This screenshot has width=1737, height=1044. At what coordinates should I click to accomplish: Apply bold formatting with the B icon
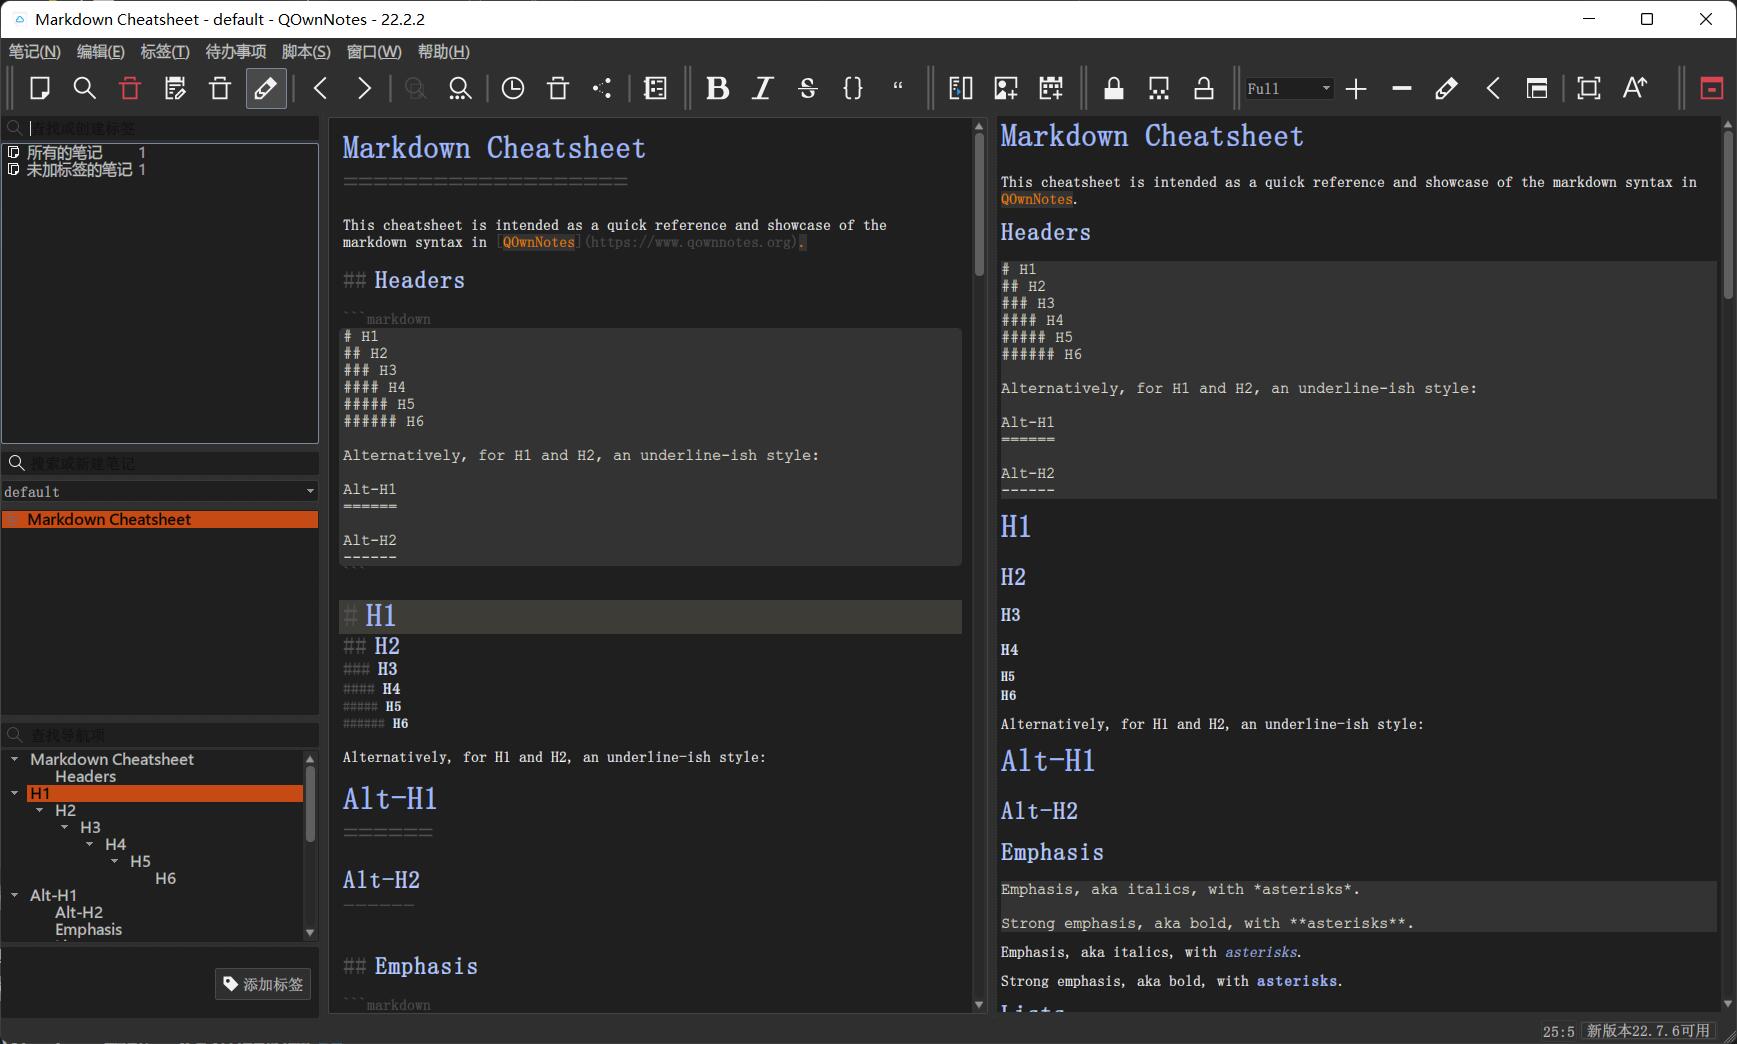717,88
